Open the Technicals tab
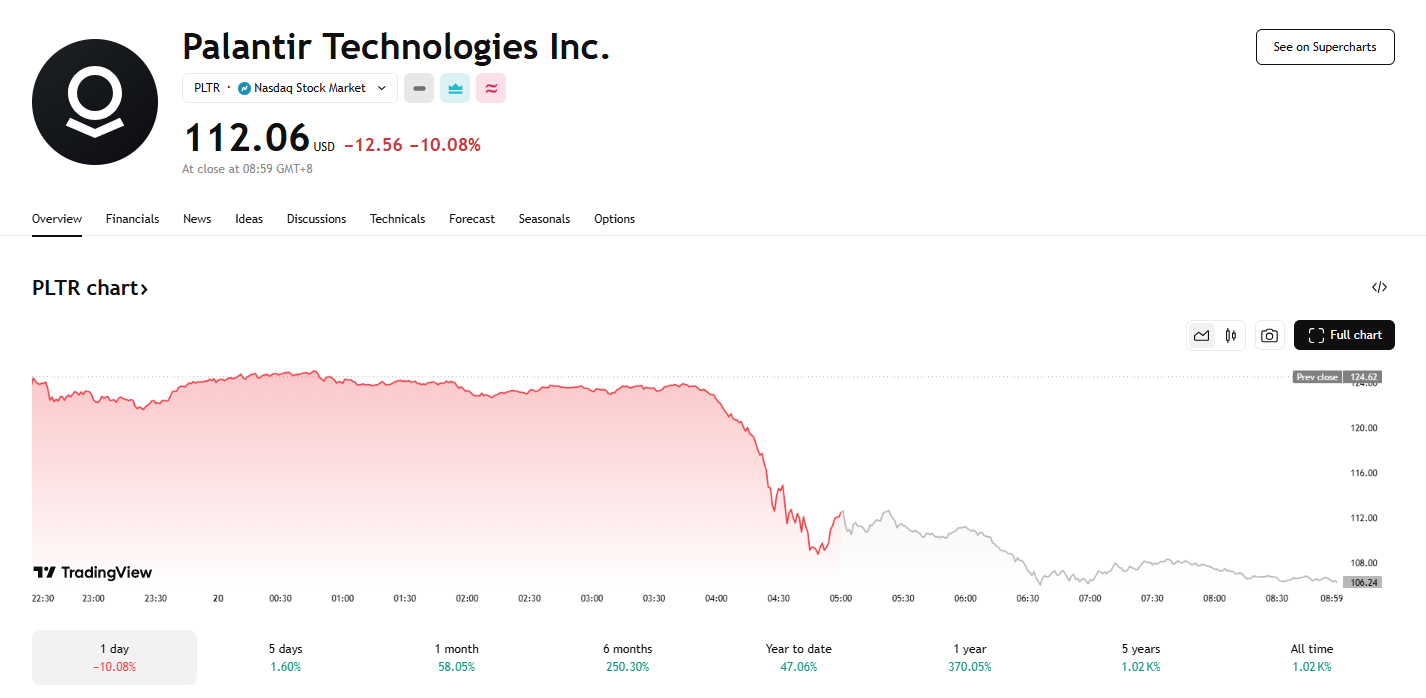This screenshot has width=1426, height=698. click(397, 219)
